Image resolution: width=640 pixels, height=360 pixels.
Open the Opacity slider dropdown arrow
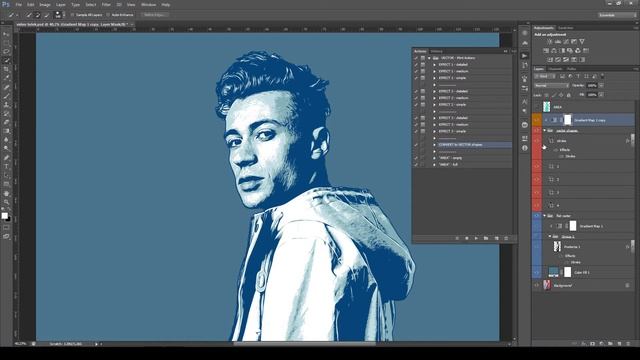point(601,85)
